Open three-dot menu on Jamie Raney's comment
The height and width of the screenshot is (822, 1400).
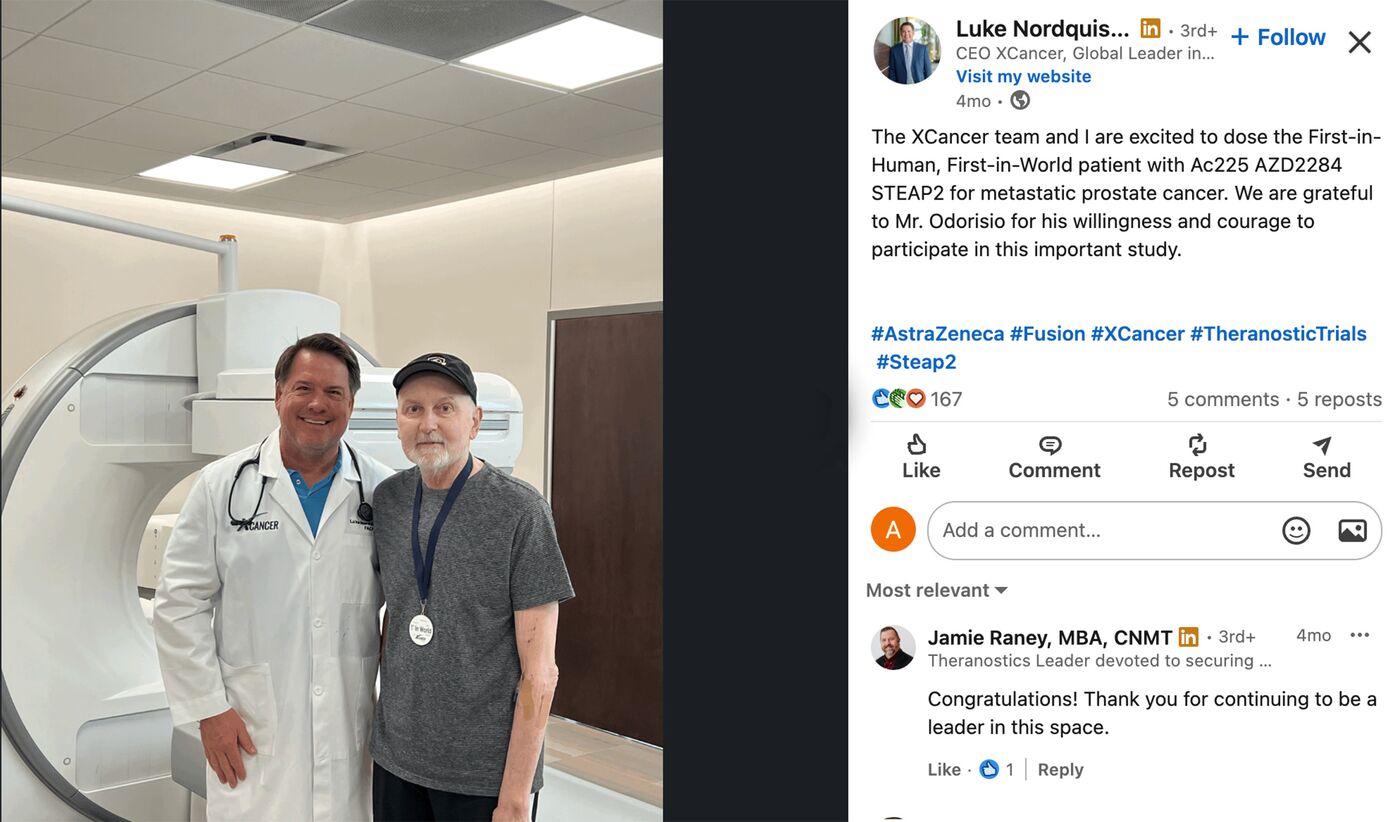tap(1360, 635)
